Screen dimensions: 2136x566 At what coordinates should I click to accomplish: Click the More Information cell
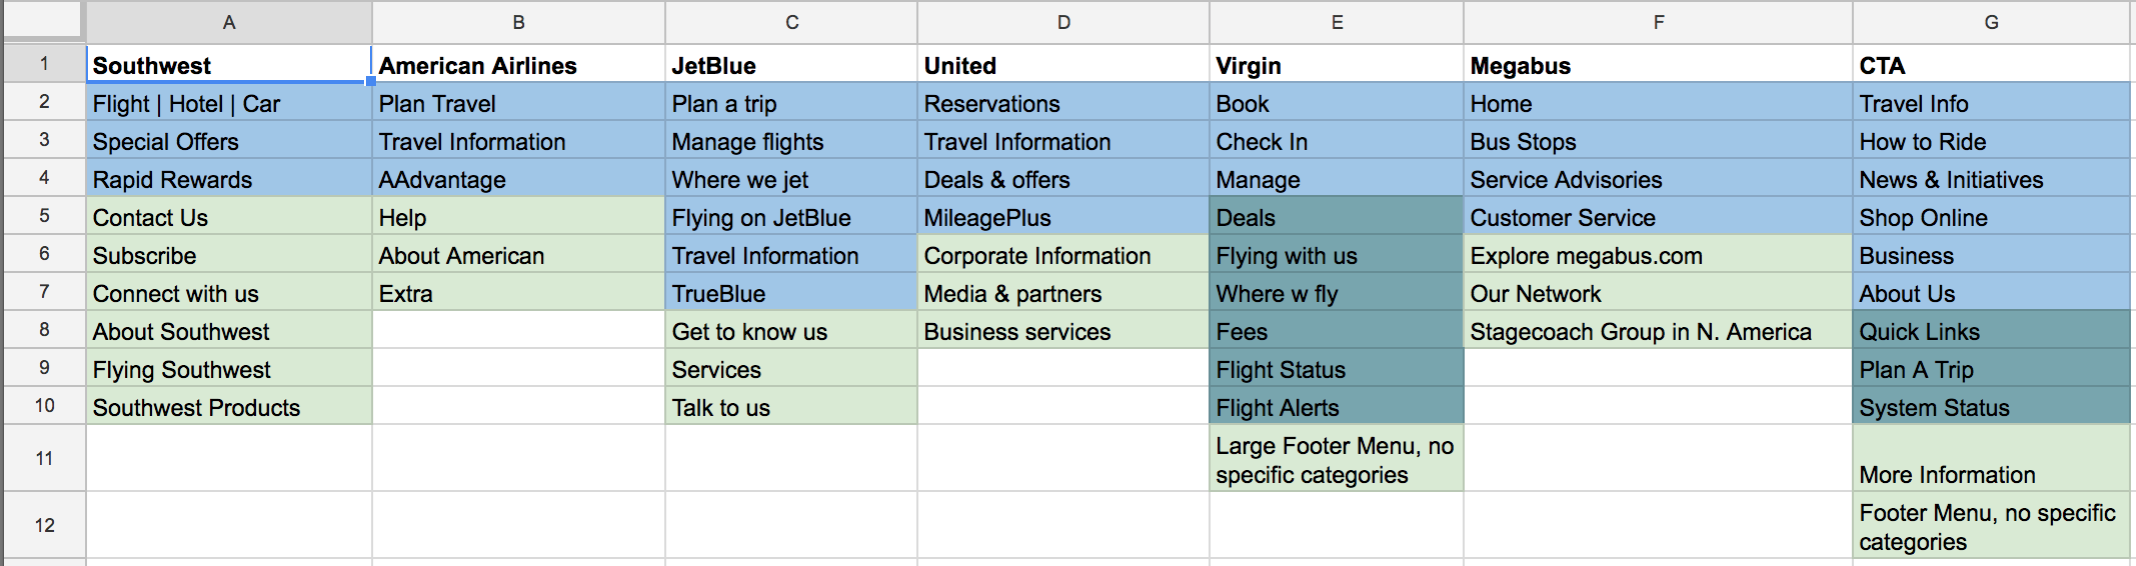[x=1991, y=459]
